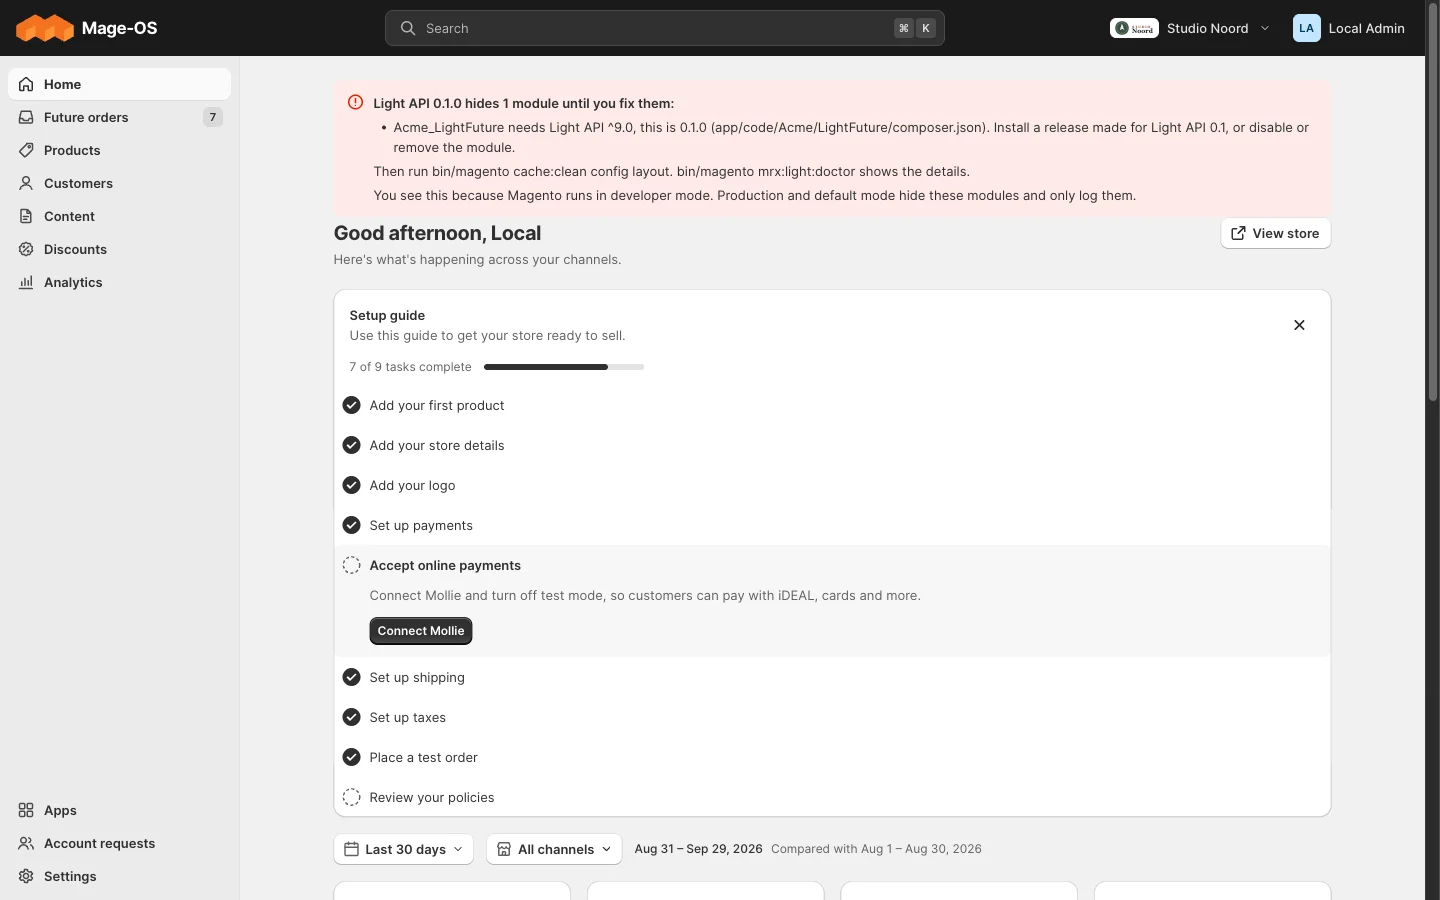Dismiss the Setup guide card

1299,325
